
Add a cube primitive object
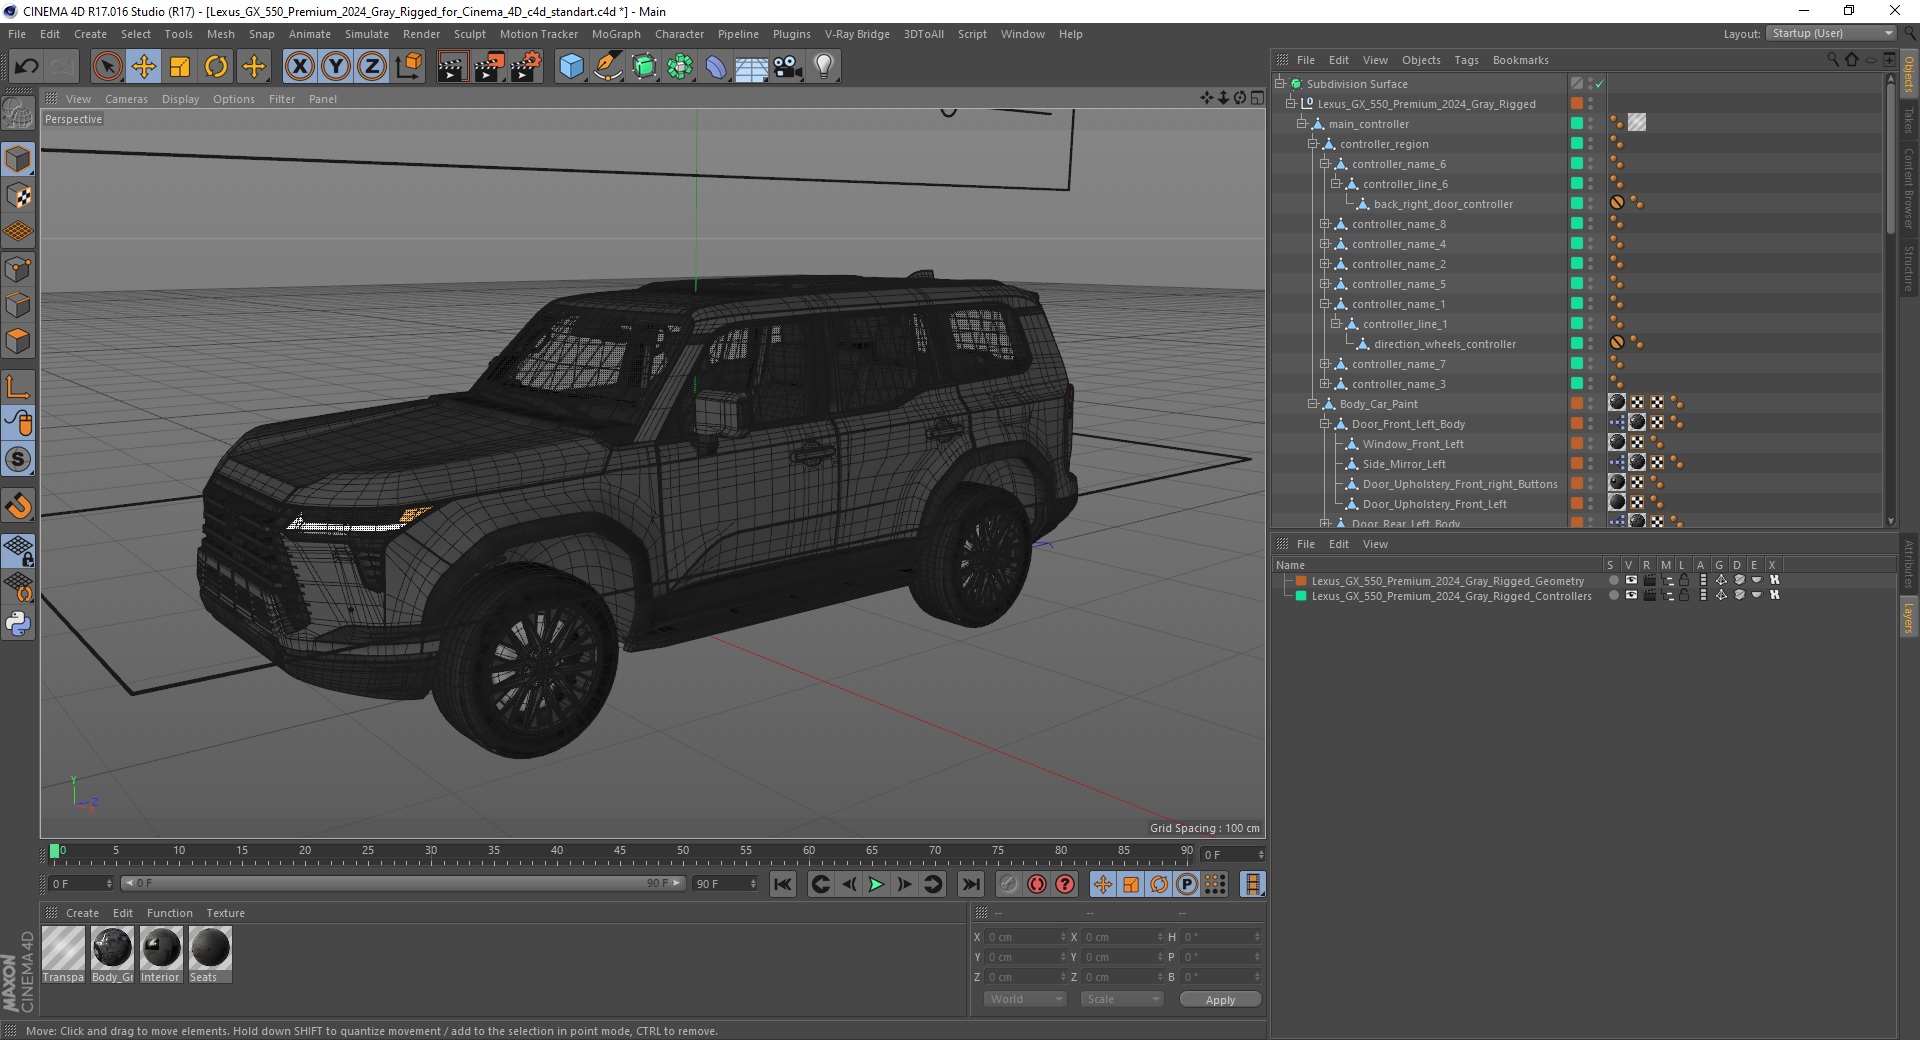[571, 67]
